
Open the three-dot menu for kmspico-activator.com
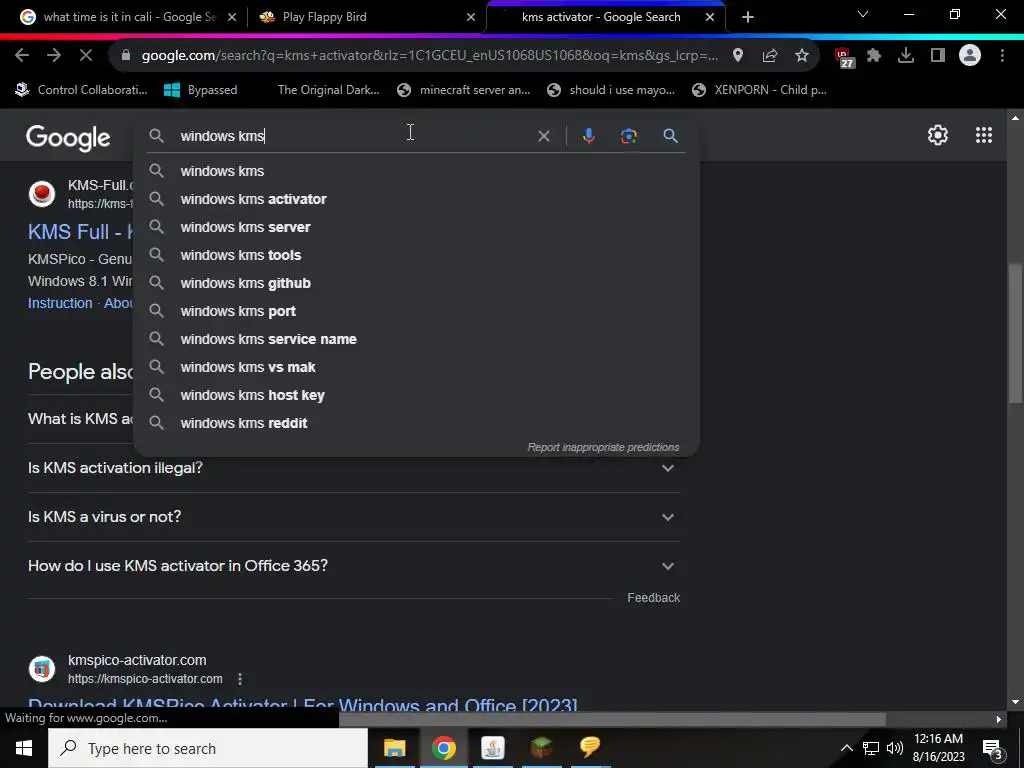tap(240, 679)
